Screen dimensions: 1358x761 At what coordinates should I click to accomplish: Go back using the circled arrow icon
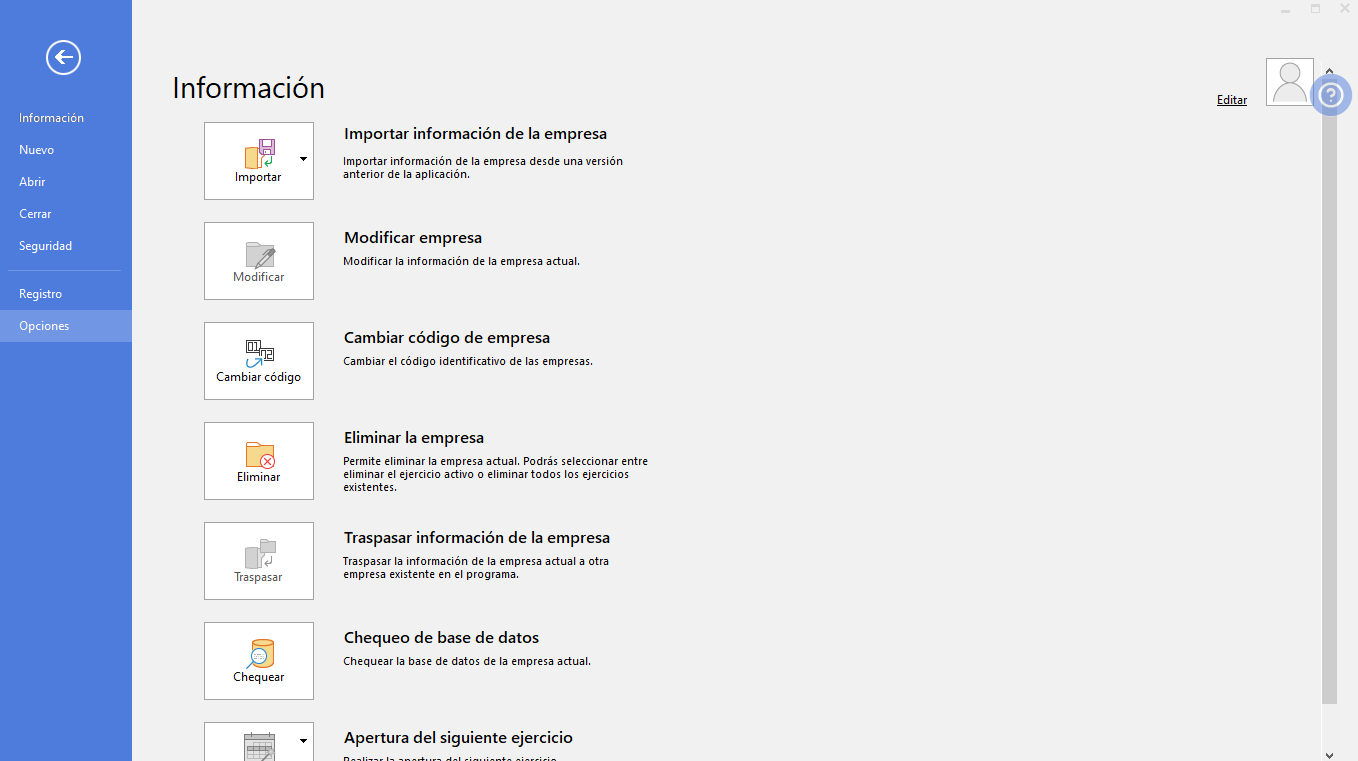[63, 58]
